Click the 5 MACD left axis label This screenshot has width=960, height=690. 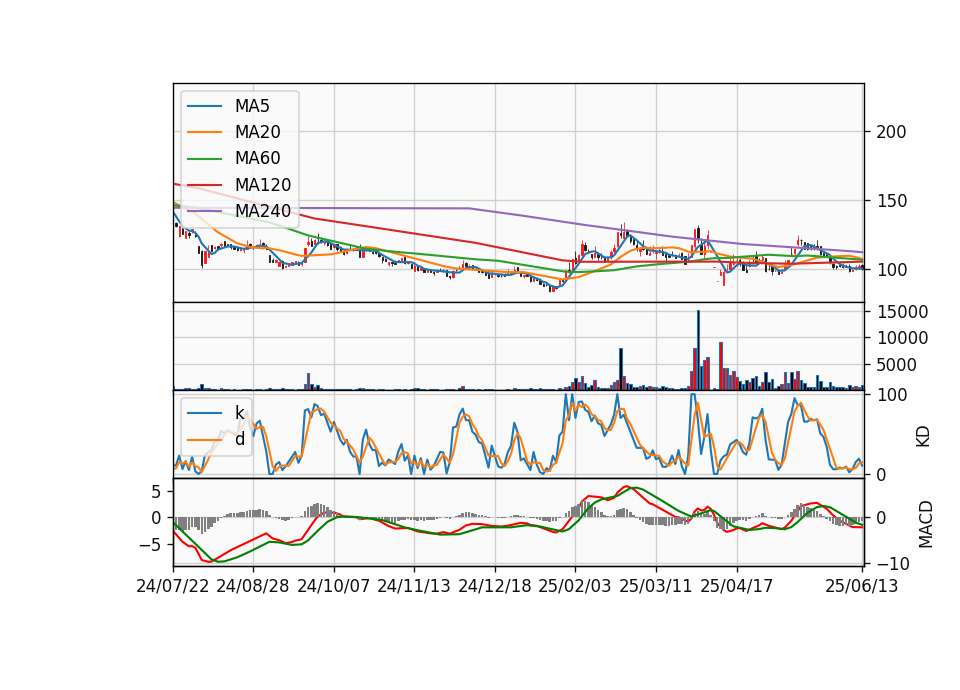[156, 492]
